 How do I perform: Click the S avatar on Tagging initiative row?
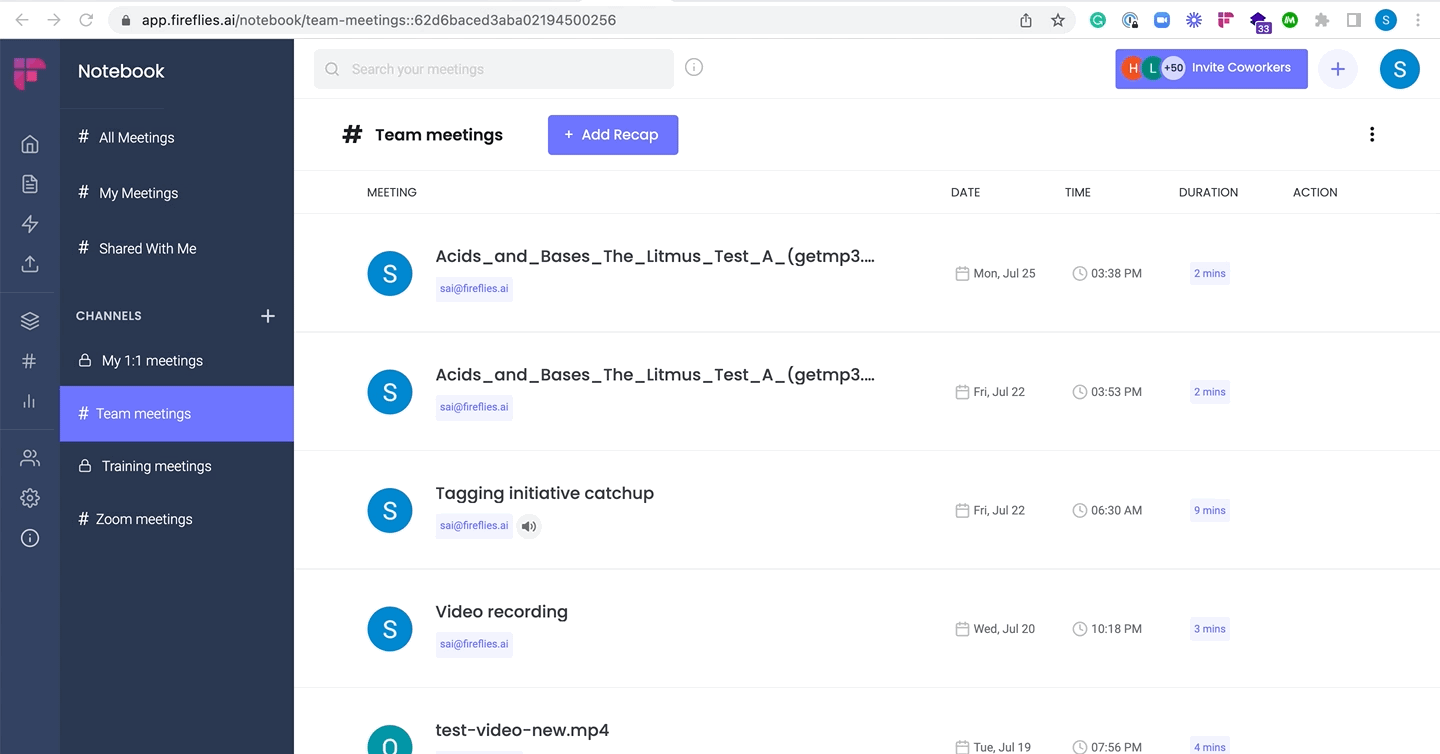390,510
